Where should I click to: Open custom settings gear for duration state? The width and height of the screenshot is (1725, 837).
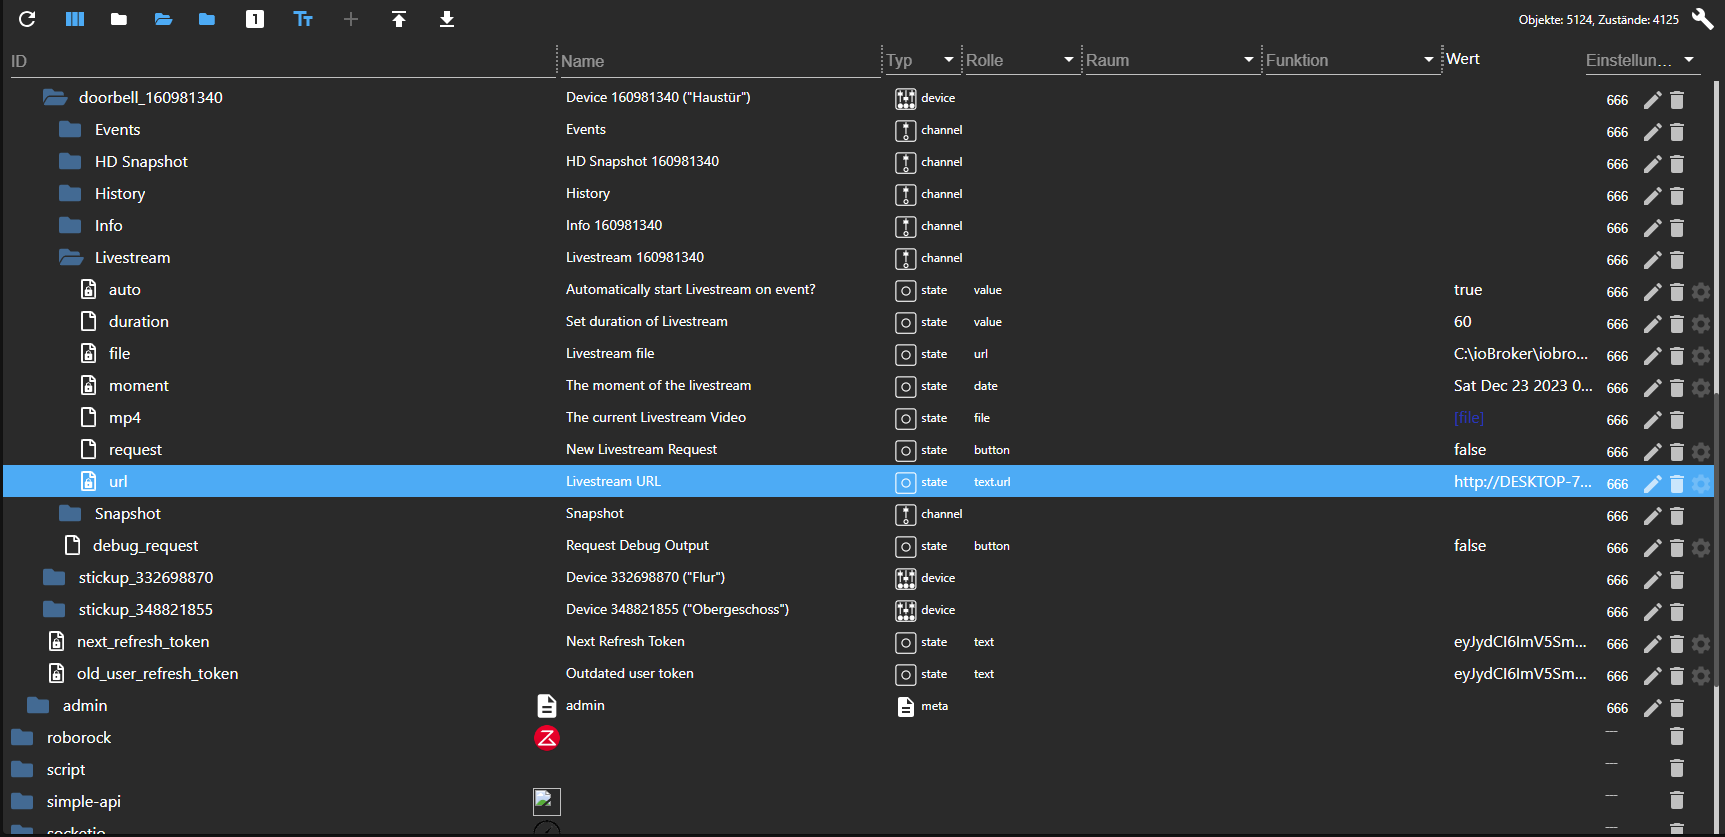(x=1701, y=324)
